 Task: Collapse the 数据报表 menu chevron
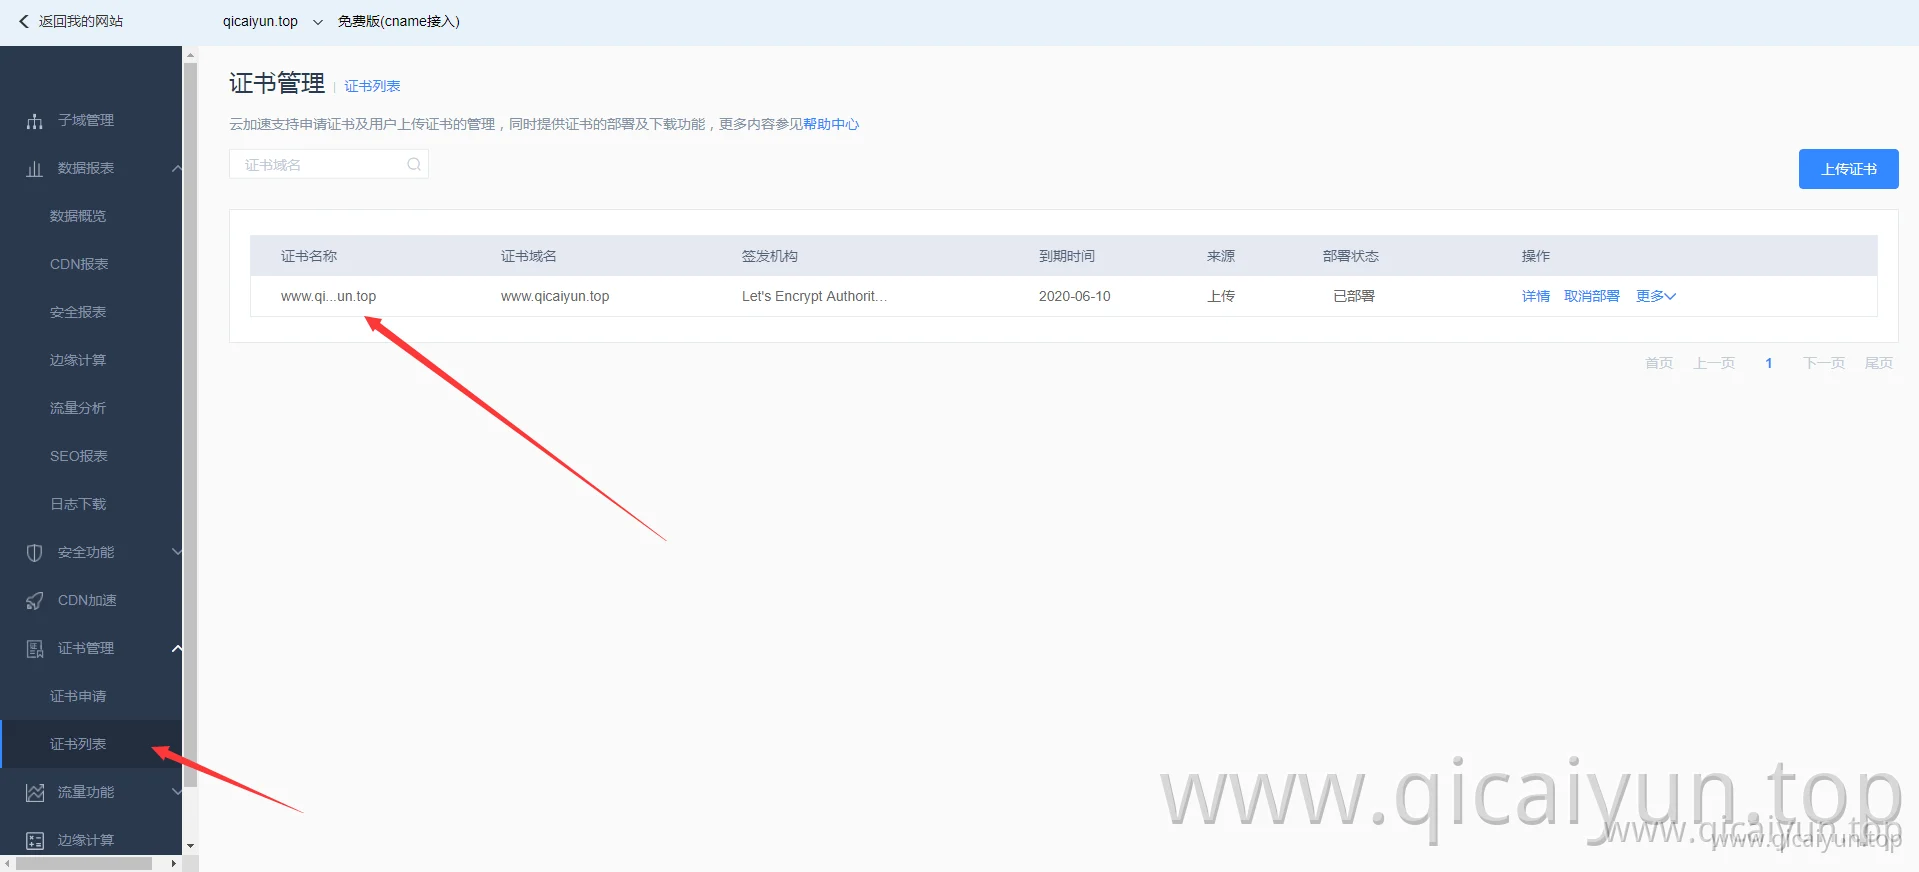coord(177,168)
